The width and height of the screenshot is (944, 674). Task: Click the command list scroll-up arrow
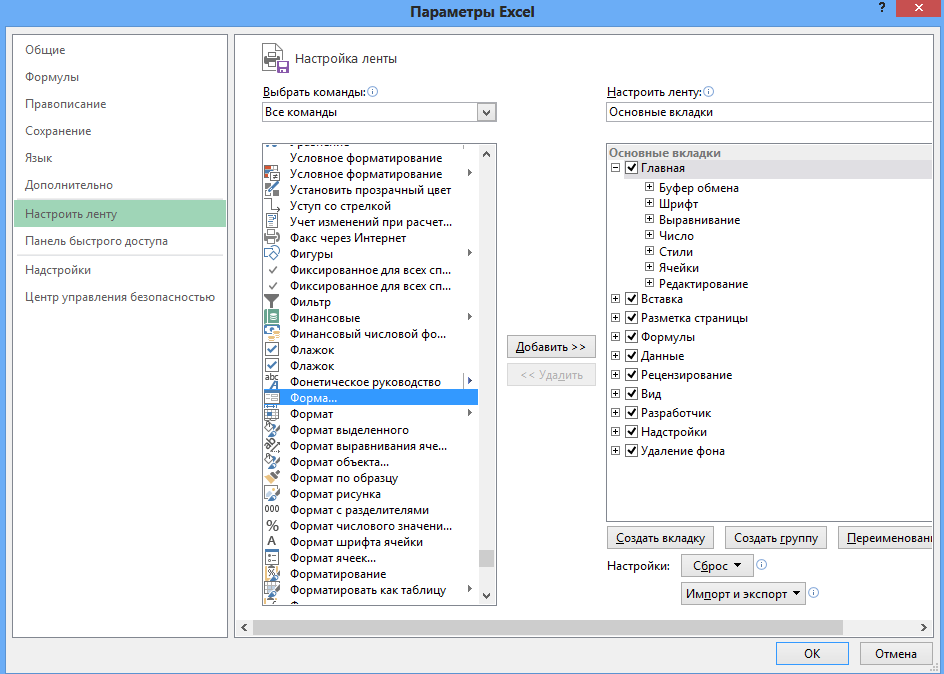486,154
